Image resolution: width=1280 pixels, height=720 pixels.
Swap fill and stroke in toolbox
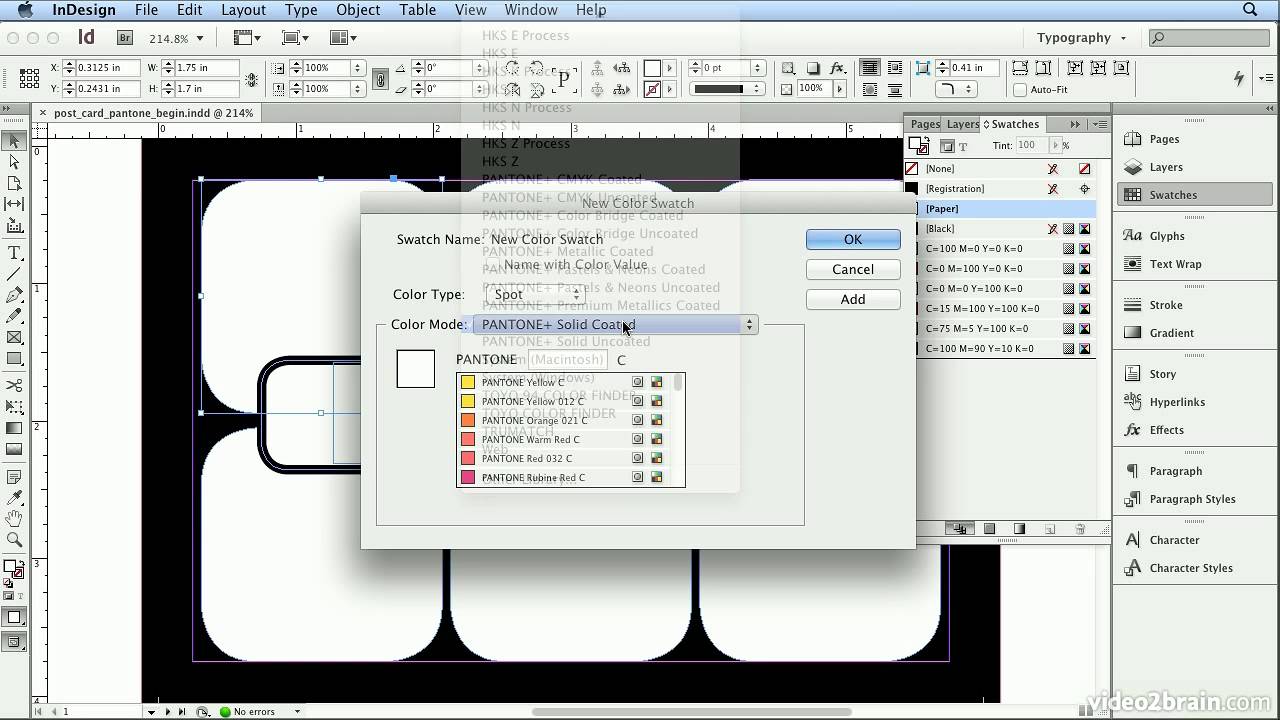(21, 561)
